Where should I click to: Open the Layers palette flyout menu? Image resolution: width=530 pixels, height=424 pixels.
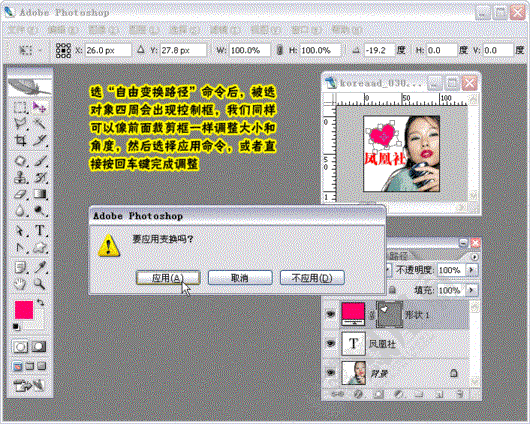coord(474,257)
